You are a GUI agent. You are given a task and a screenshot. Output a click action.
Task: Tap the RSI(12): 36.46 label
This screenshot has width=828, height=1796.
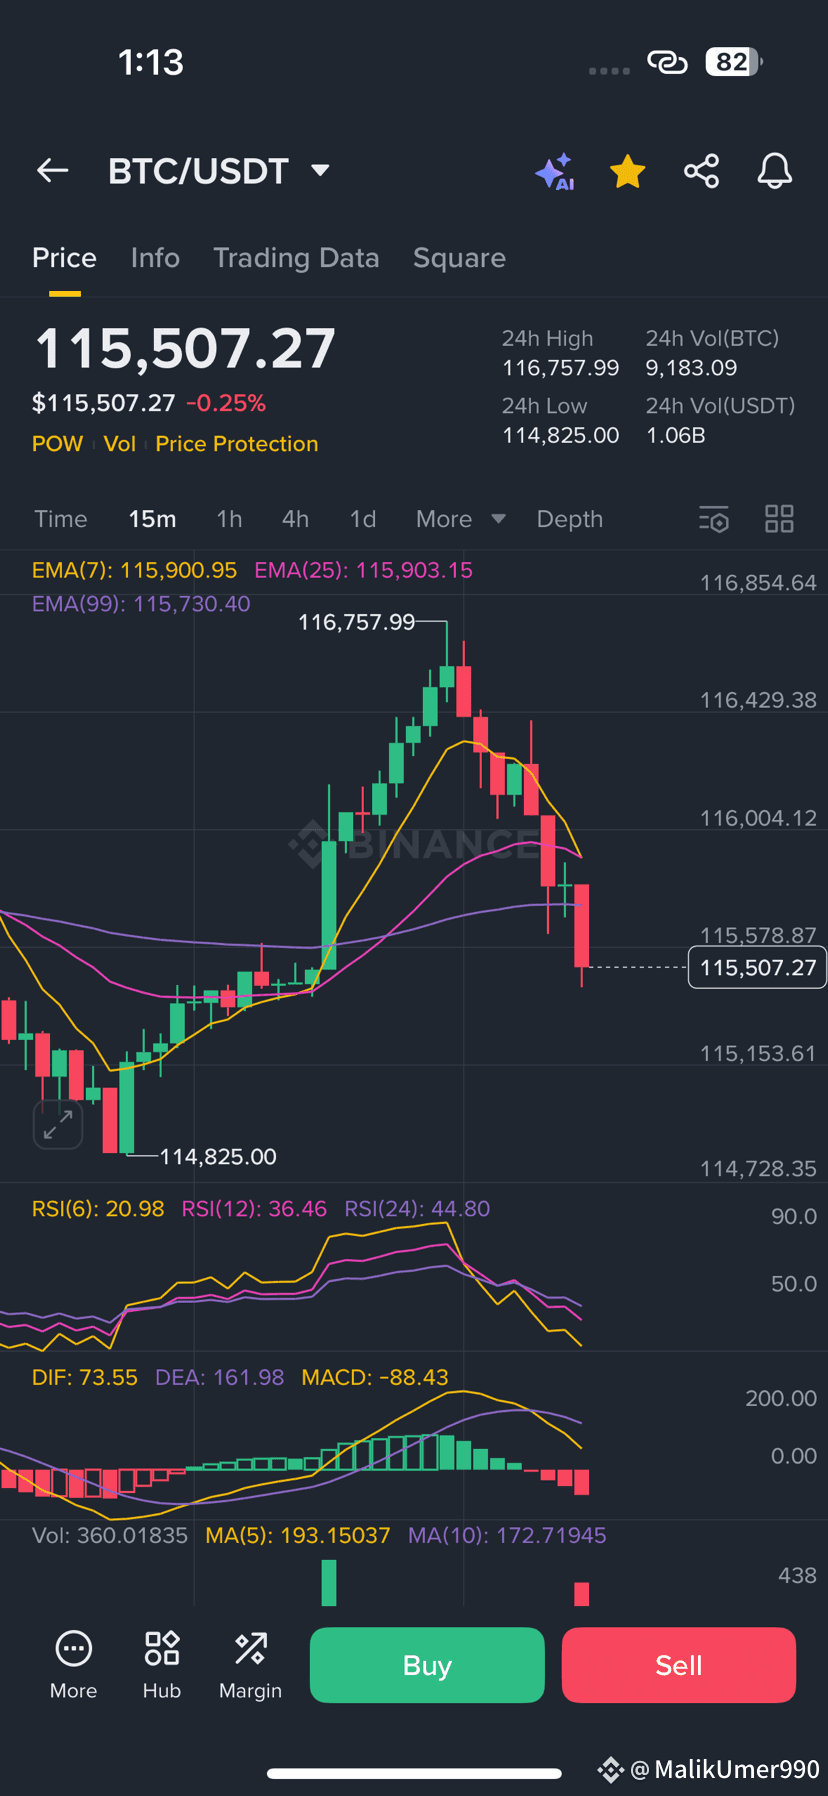coord(254,1208)
